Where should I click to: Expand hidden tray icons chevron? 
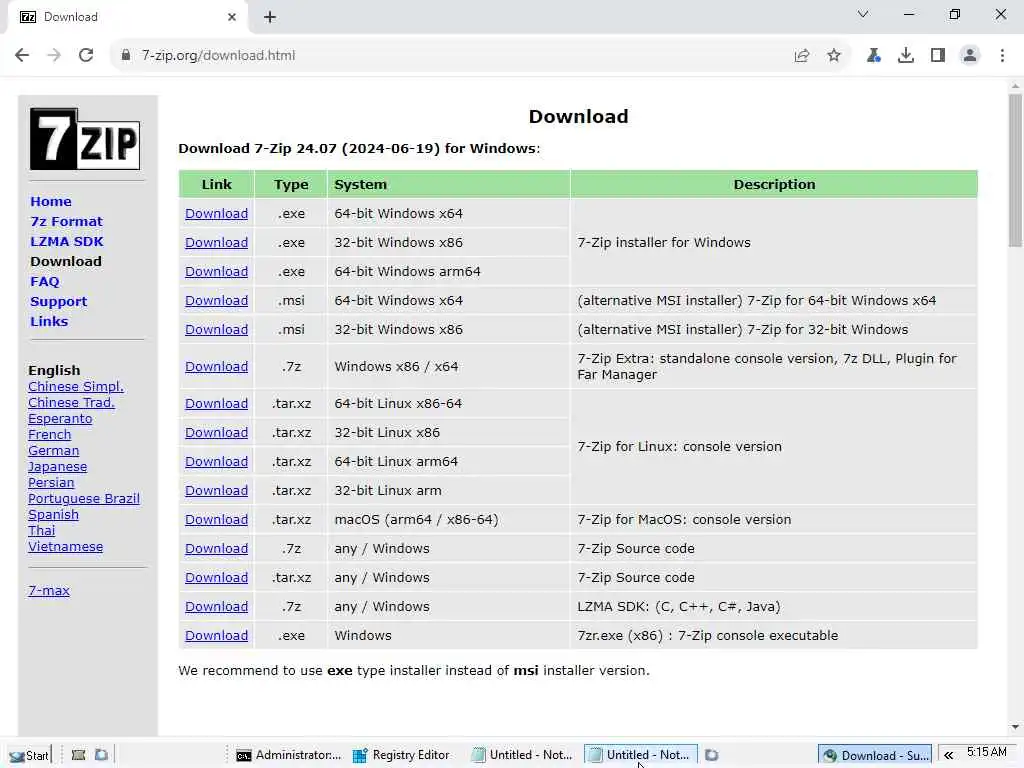(x=948, y=755)
